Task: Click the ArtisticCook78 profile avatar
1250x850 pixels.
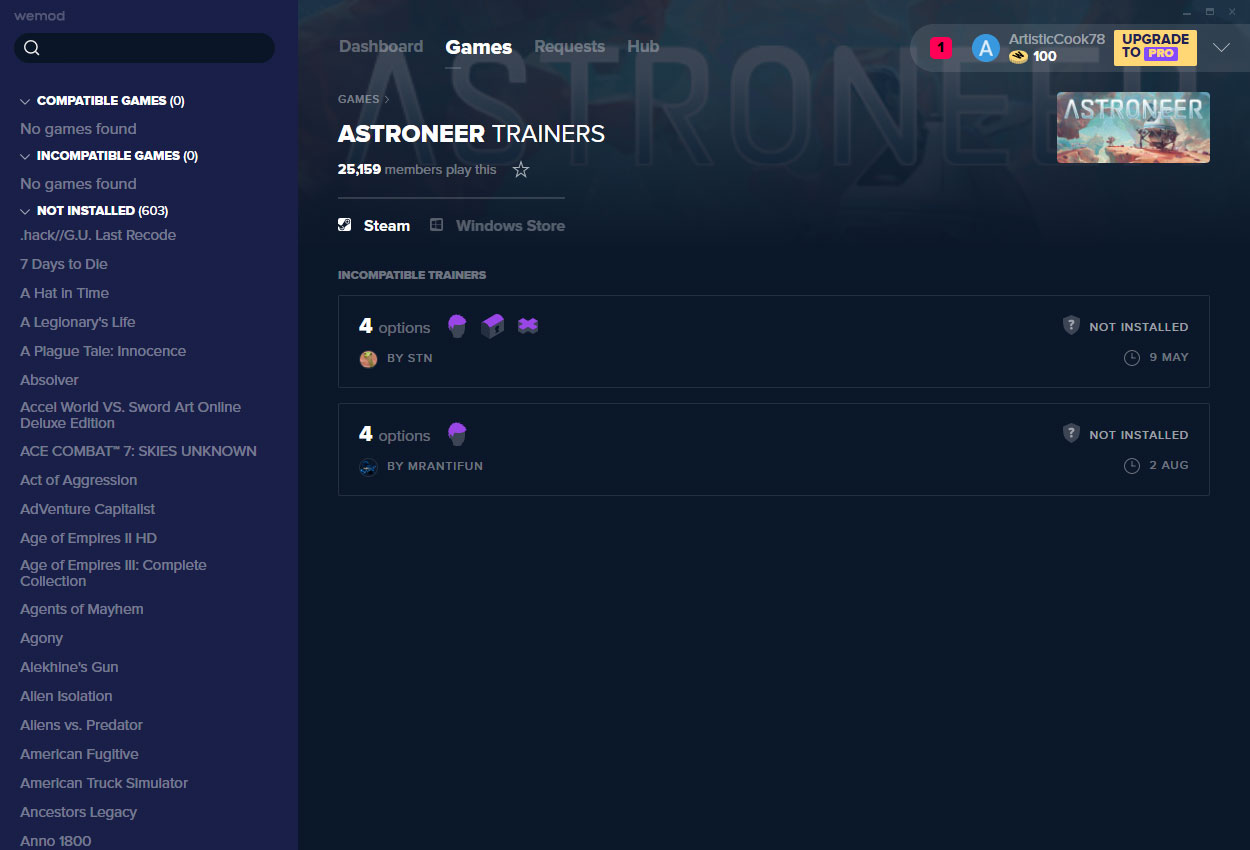Action: click(986, 48)
